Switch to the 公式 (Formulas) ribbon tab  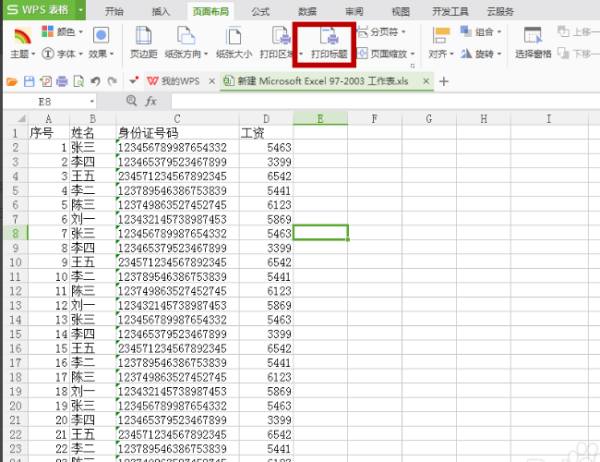click(260, 11)
